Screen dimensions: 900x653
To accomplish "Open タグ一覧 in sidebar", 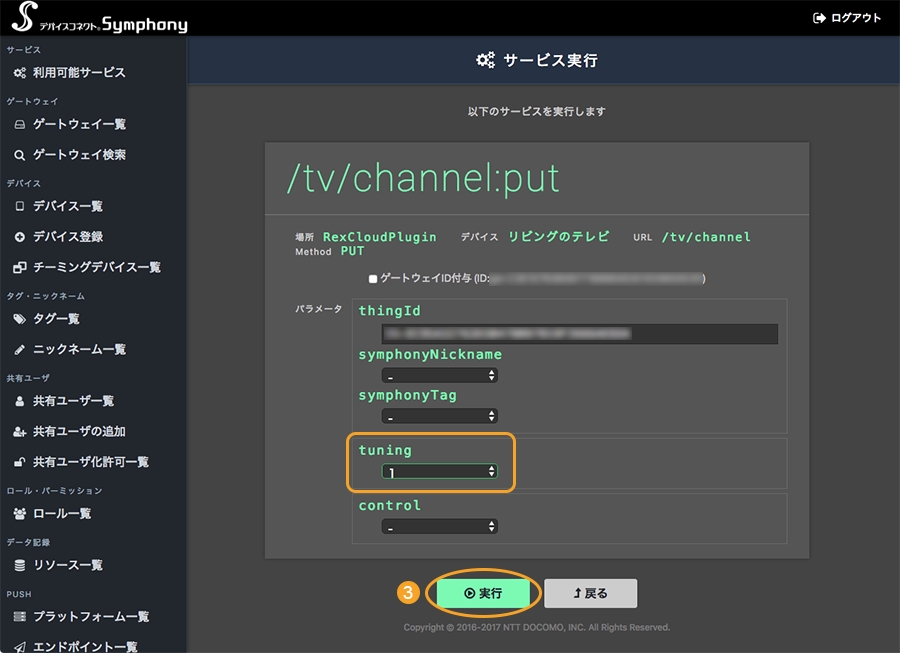I will 56,319.
